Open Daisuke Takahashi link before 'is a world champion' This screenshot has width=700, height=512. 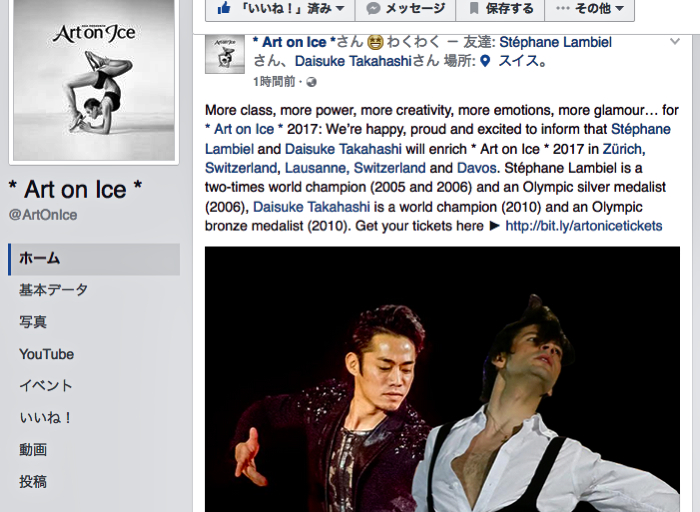311,207
